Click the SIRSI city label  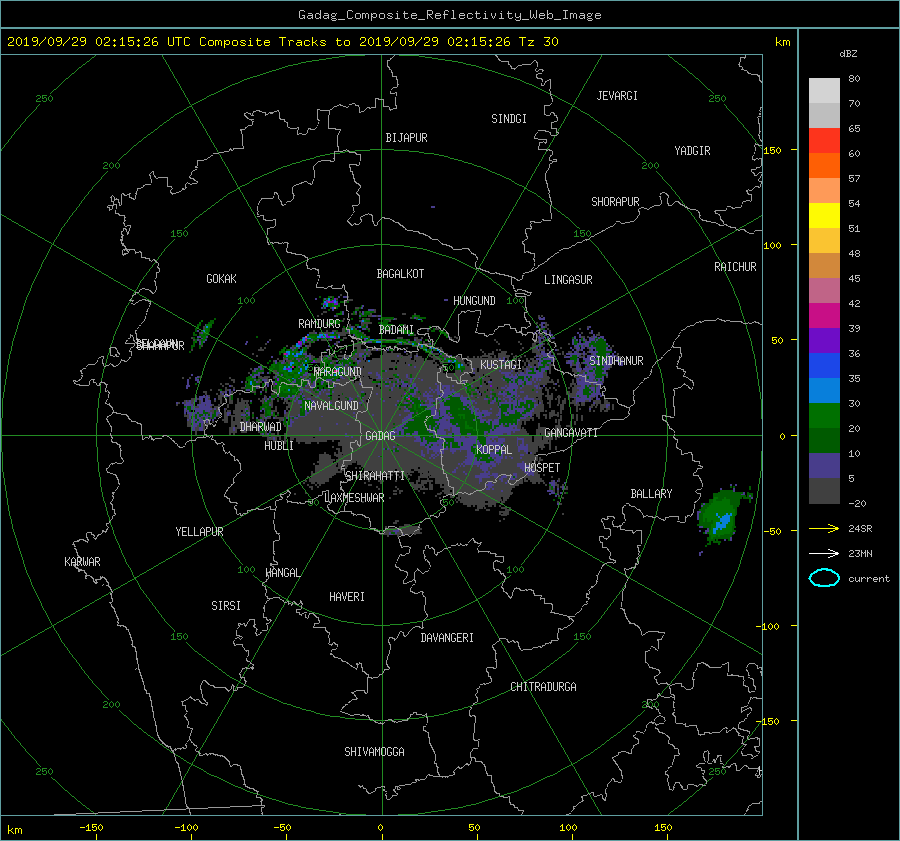point(226,606)
